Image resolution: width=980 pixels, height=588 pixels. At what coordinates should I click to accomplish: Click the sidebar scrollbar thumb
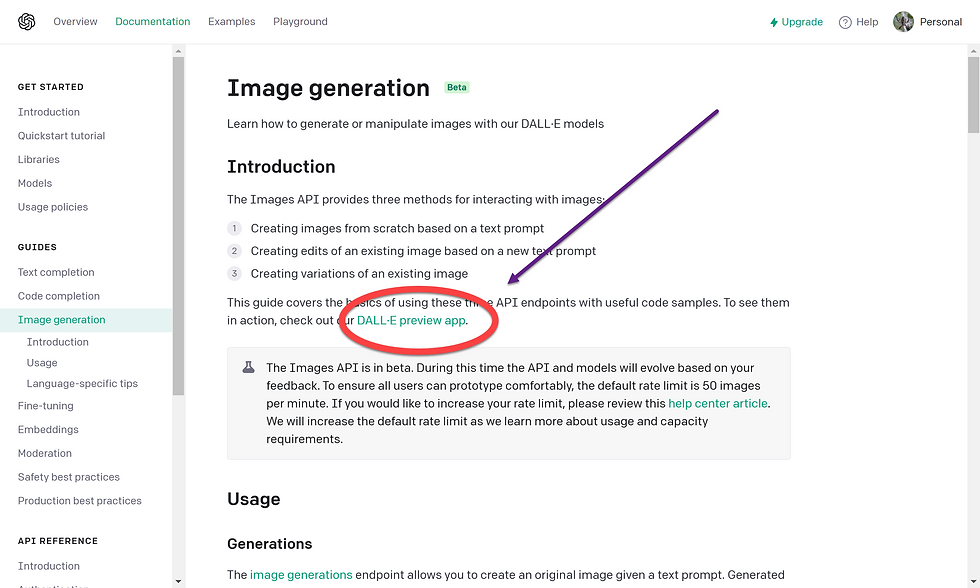click(178, 226)
